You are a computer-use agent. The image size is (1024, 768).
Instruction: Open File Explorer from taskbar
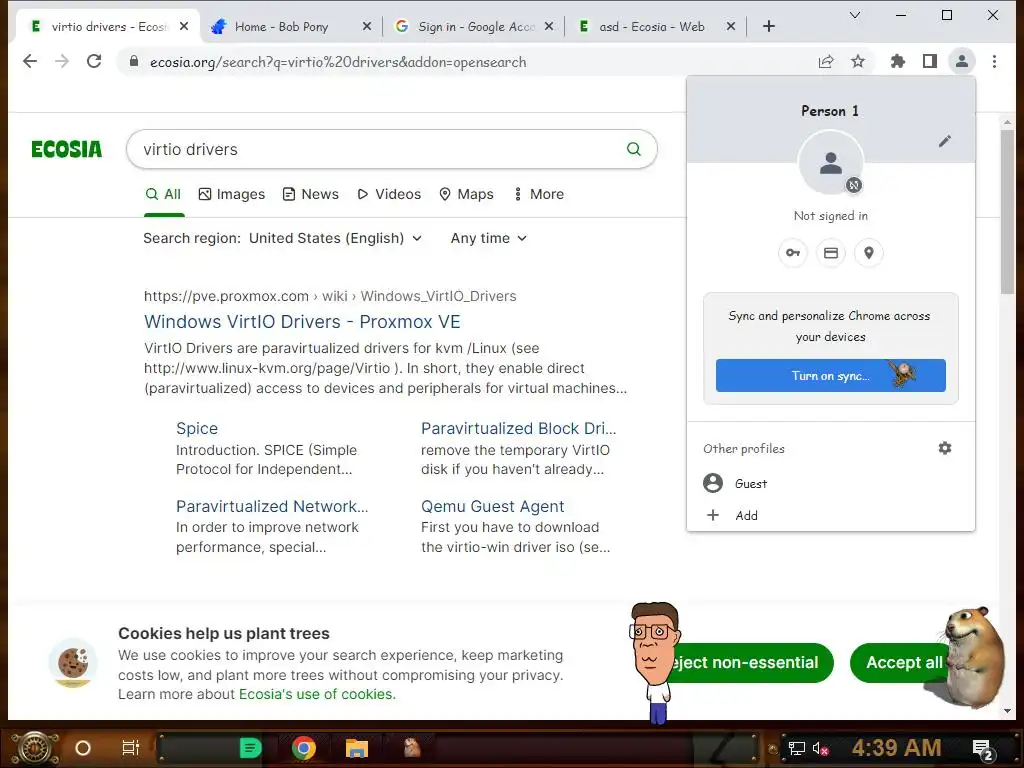point(357,748)
